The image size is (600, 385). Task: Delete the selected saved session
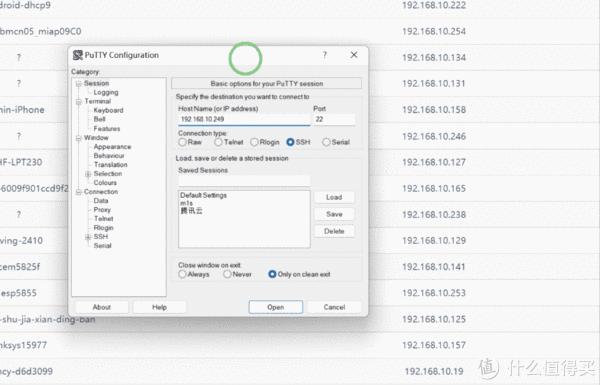(334, 231)
